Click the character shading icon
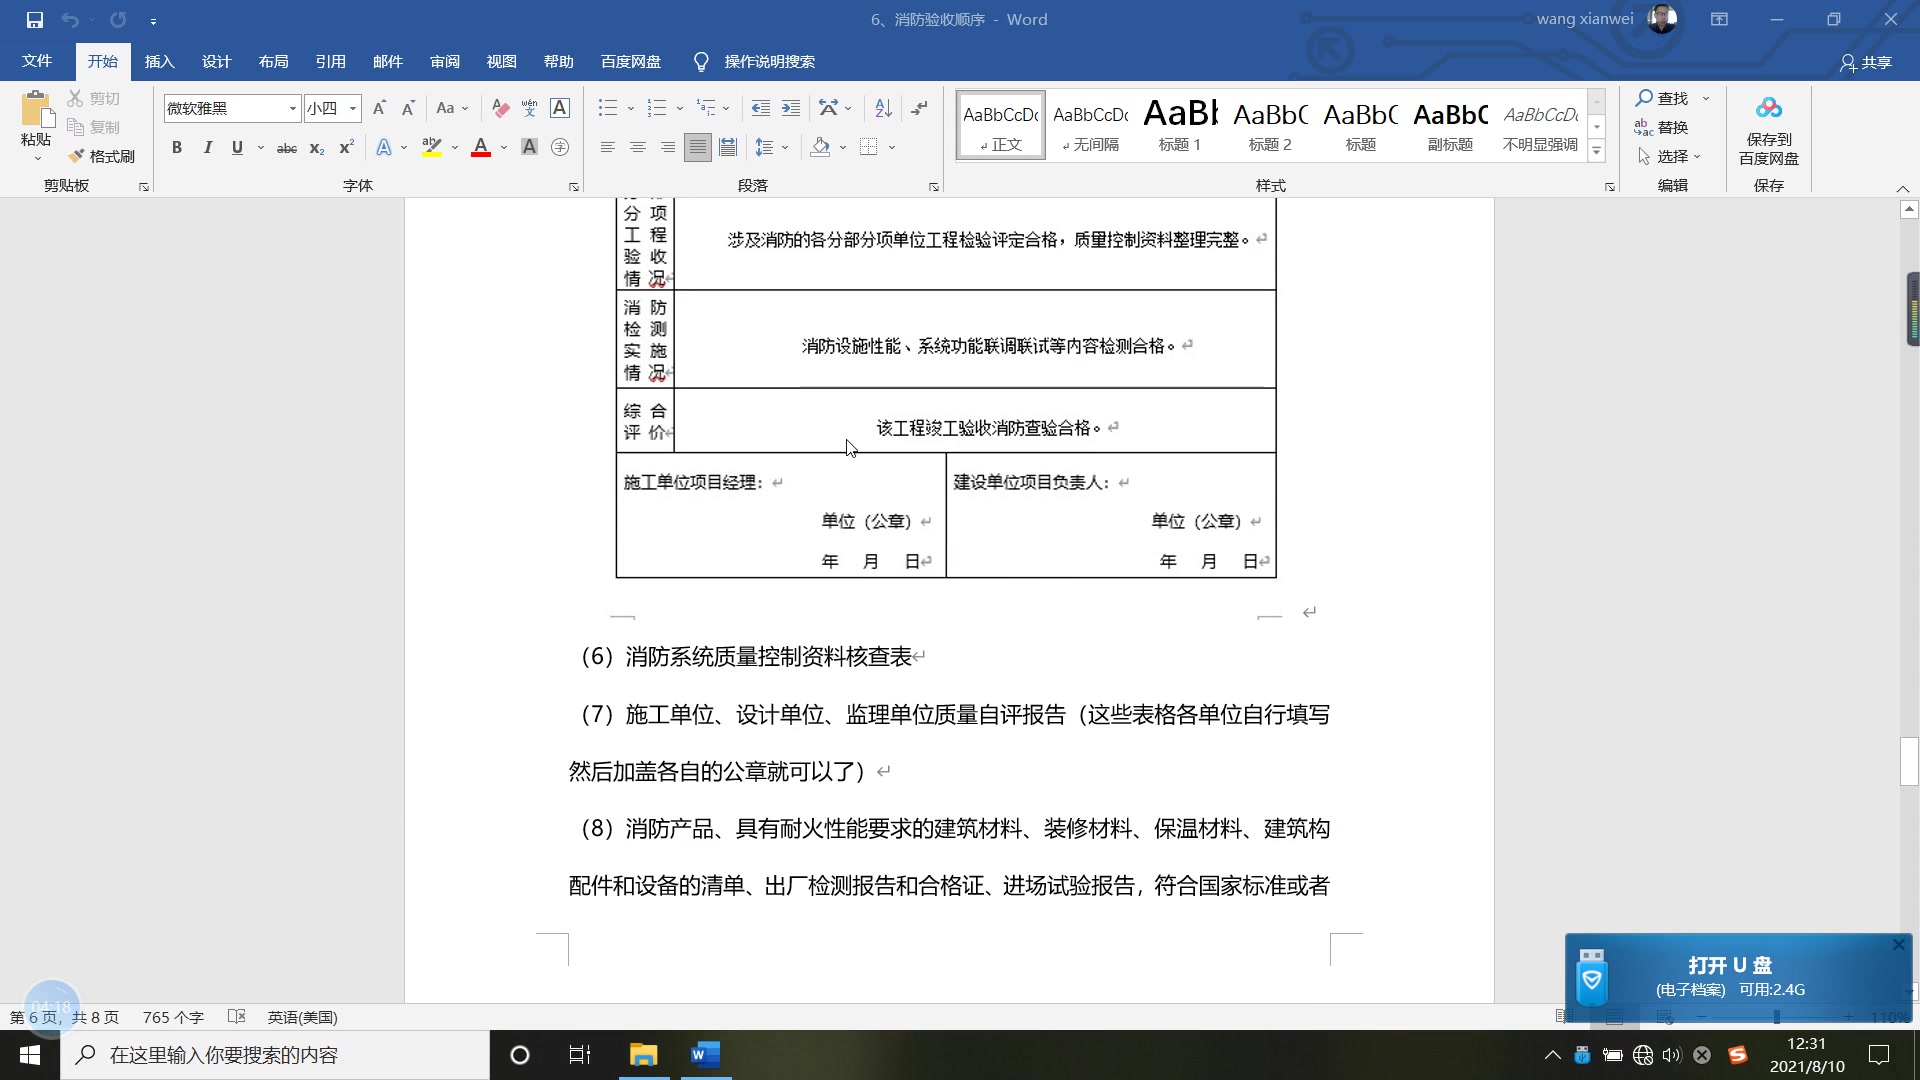 [529, 148]
